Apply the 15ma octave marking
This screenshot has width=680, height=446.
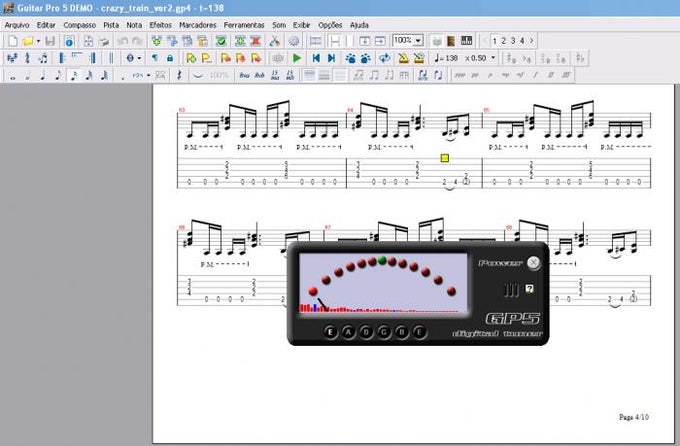275,75
